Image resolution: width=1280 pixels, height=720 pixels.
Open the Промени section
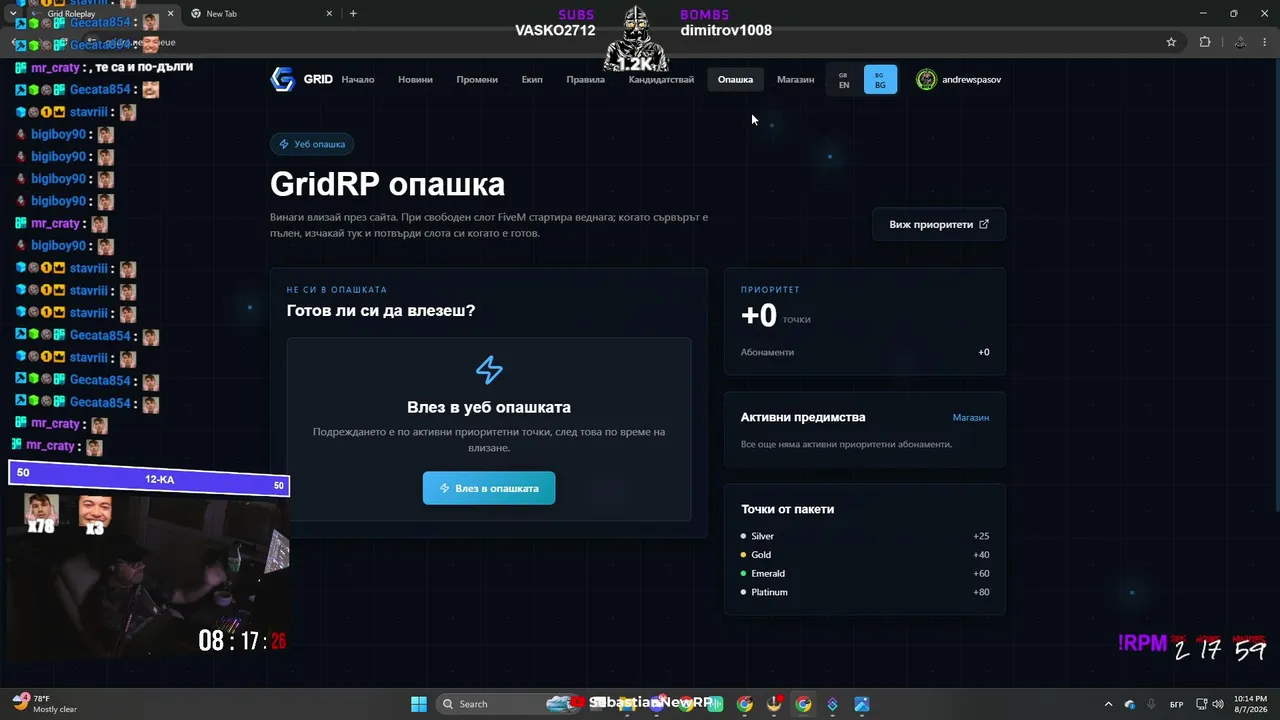477,79
